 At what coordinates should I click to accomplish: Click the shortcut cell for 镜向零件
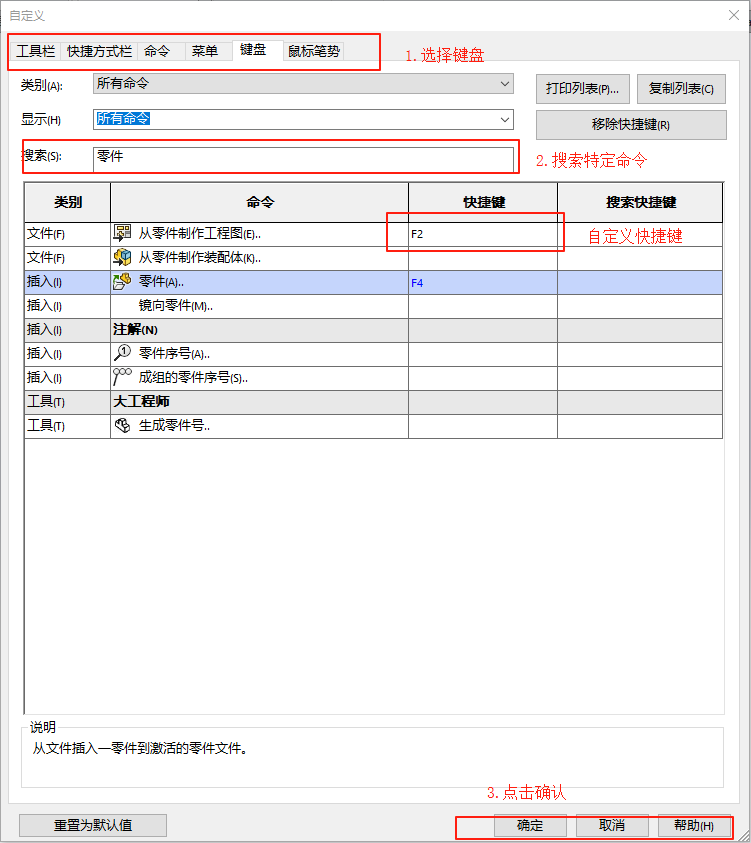click(483, 306)
